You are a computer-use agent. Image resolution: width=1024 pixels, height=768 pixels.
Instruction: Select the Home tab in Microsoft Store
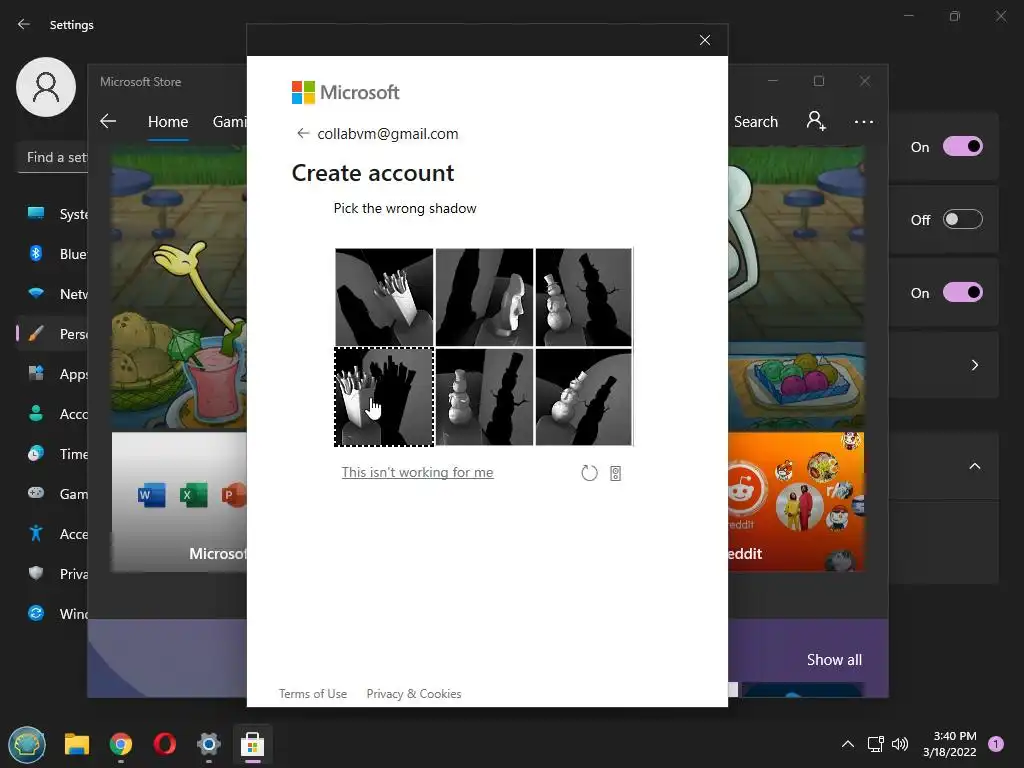(168, 121)
